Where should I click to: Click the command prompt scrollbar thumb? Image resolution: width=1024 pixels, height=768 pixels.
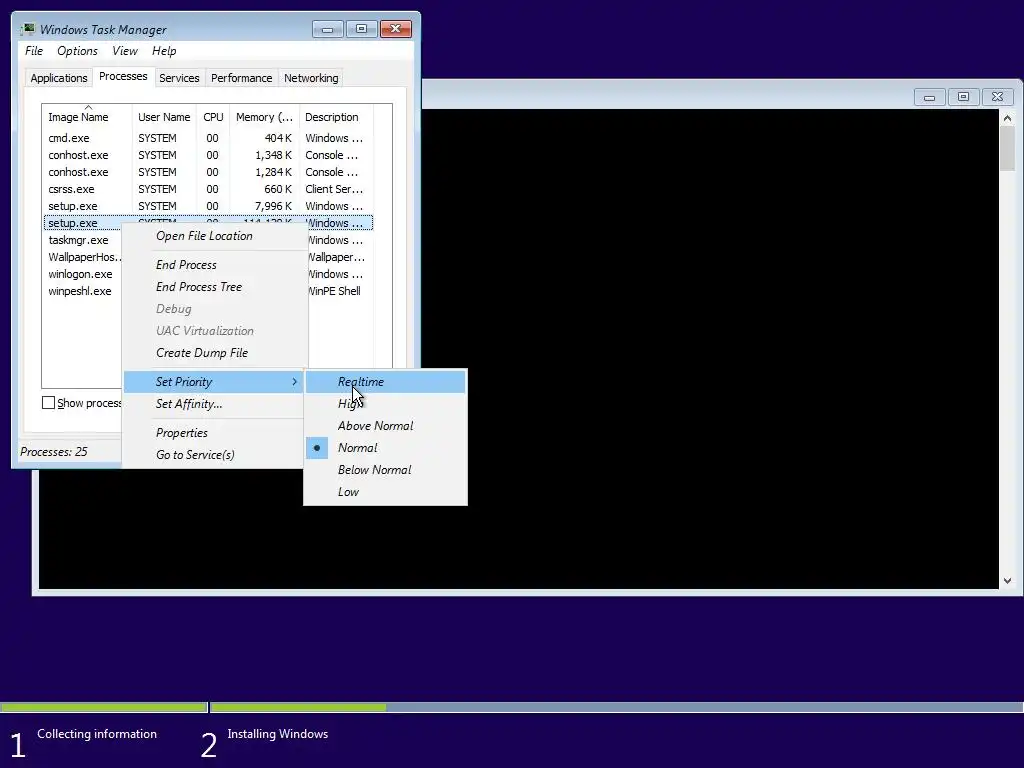(x=1007, y=150)
